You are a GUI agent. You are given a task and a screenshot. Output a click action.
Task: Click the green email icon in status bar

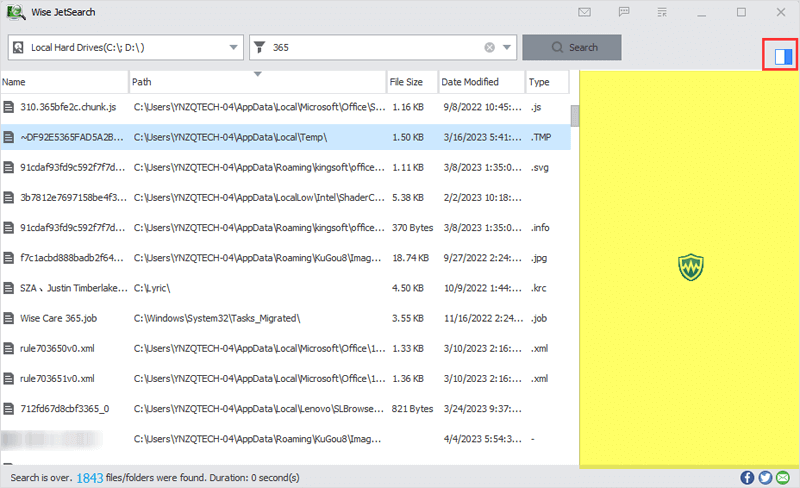pos(783,477)
